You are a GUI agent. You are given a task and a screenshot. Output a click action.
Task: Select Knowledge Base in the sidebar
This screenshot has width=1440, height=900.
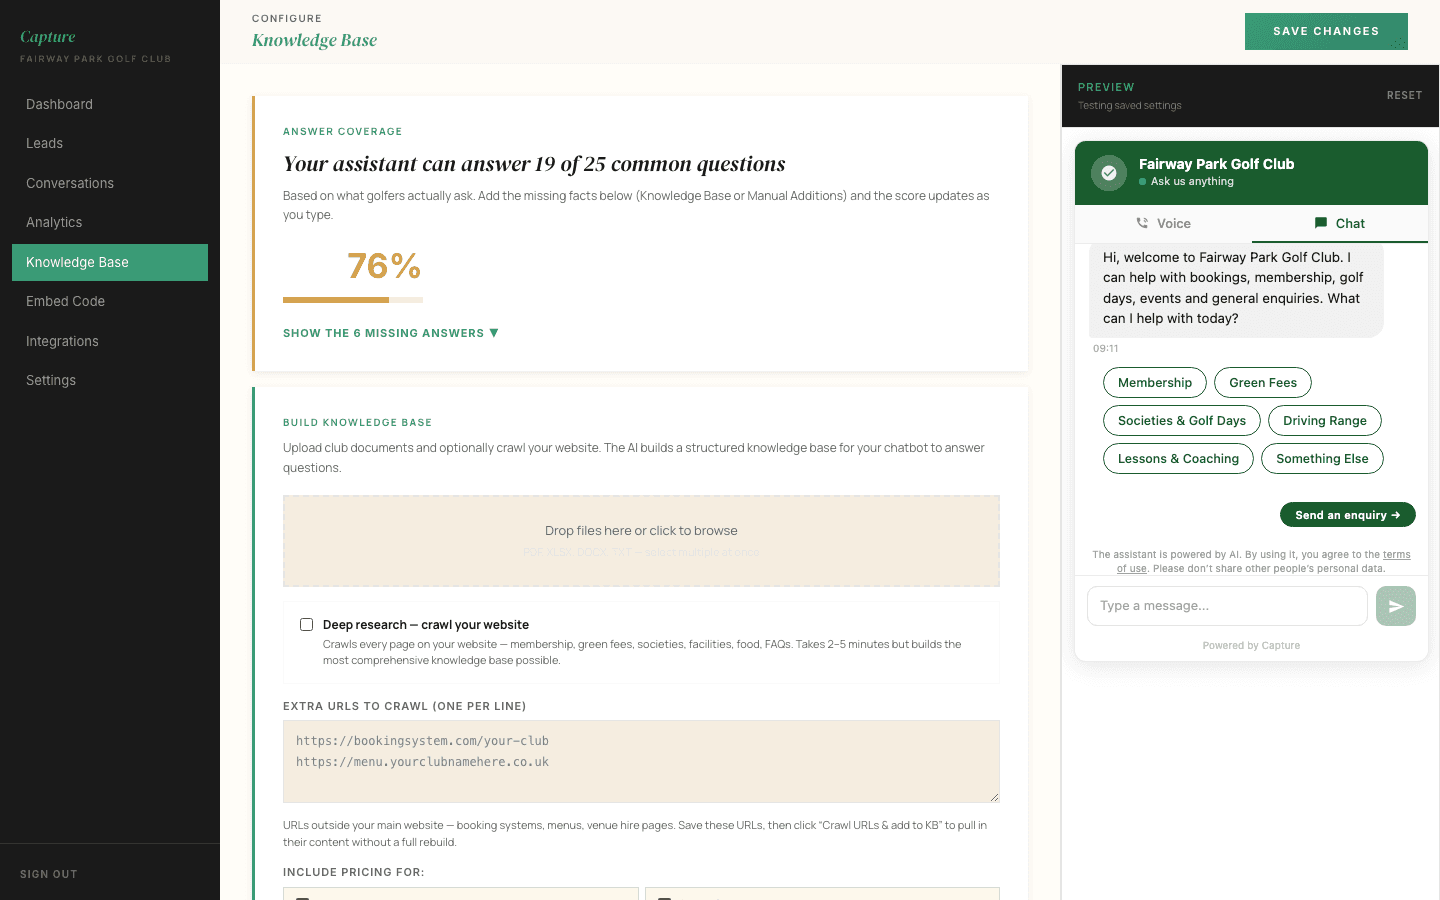point(110,262)
